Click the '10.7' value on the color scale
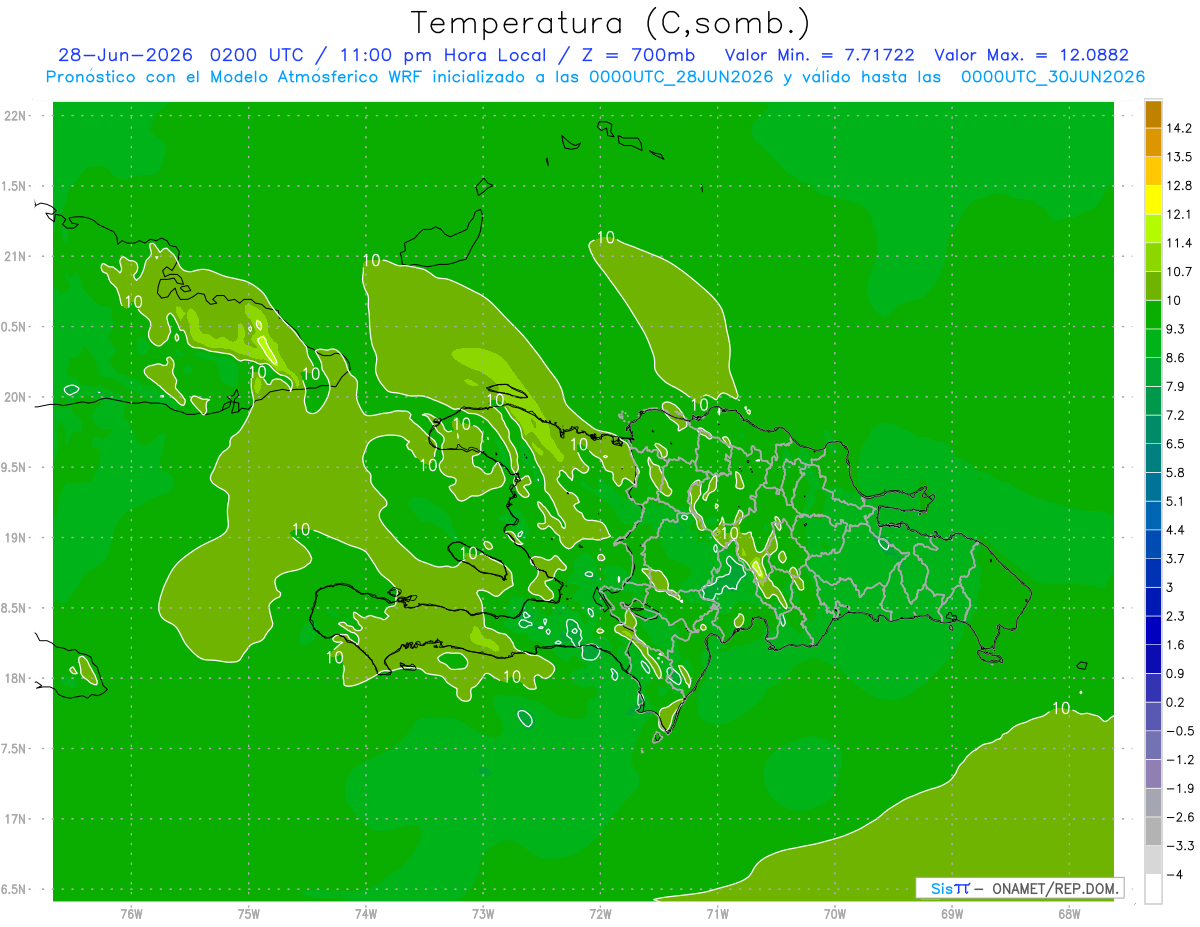 coord(1180,271)
